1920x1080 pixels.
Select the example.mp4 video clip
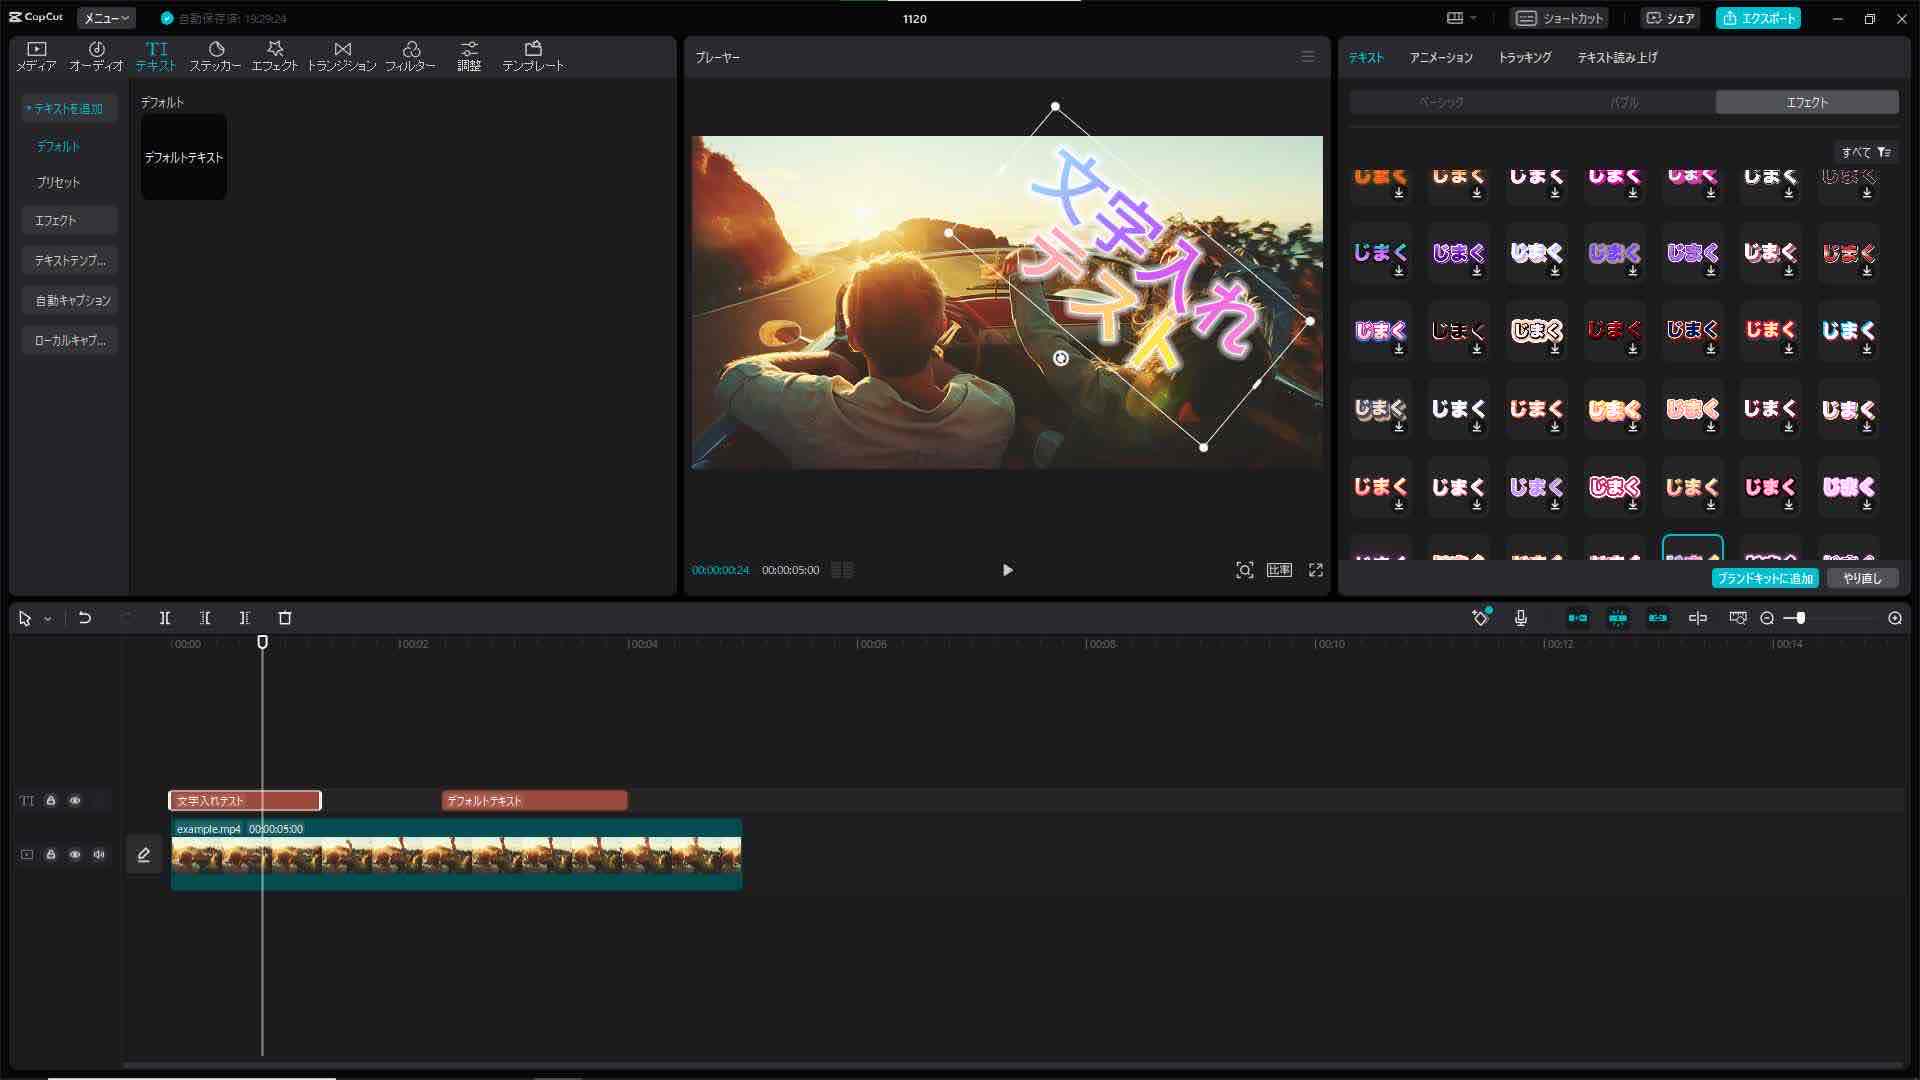pos(456,854)
